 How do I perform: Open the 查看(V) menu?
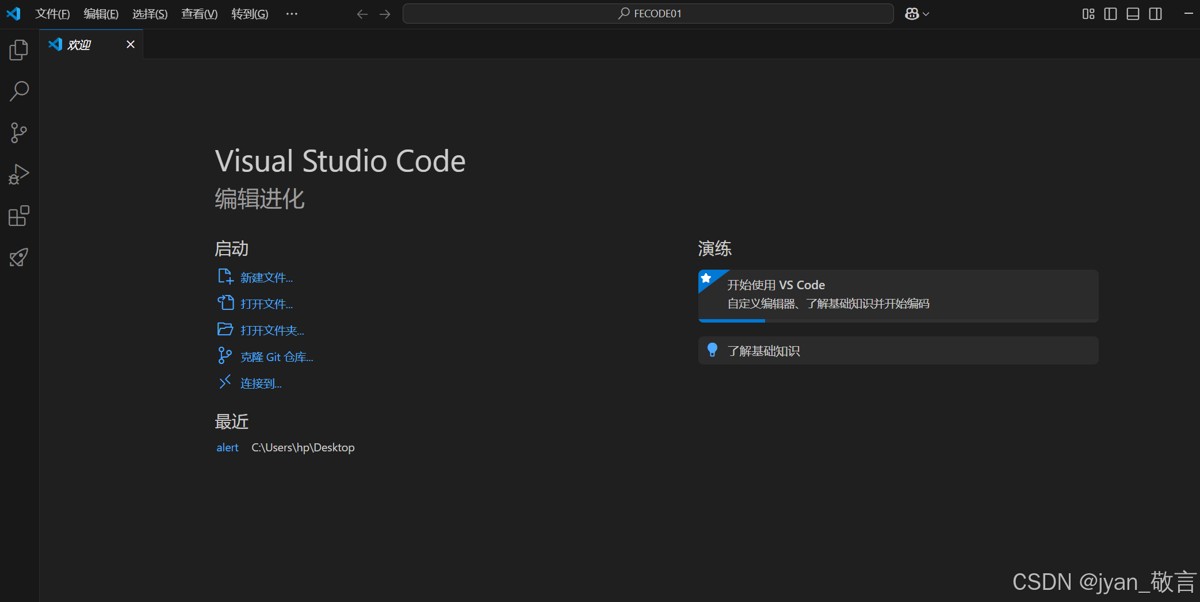coord(199,14)
